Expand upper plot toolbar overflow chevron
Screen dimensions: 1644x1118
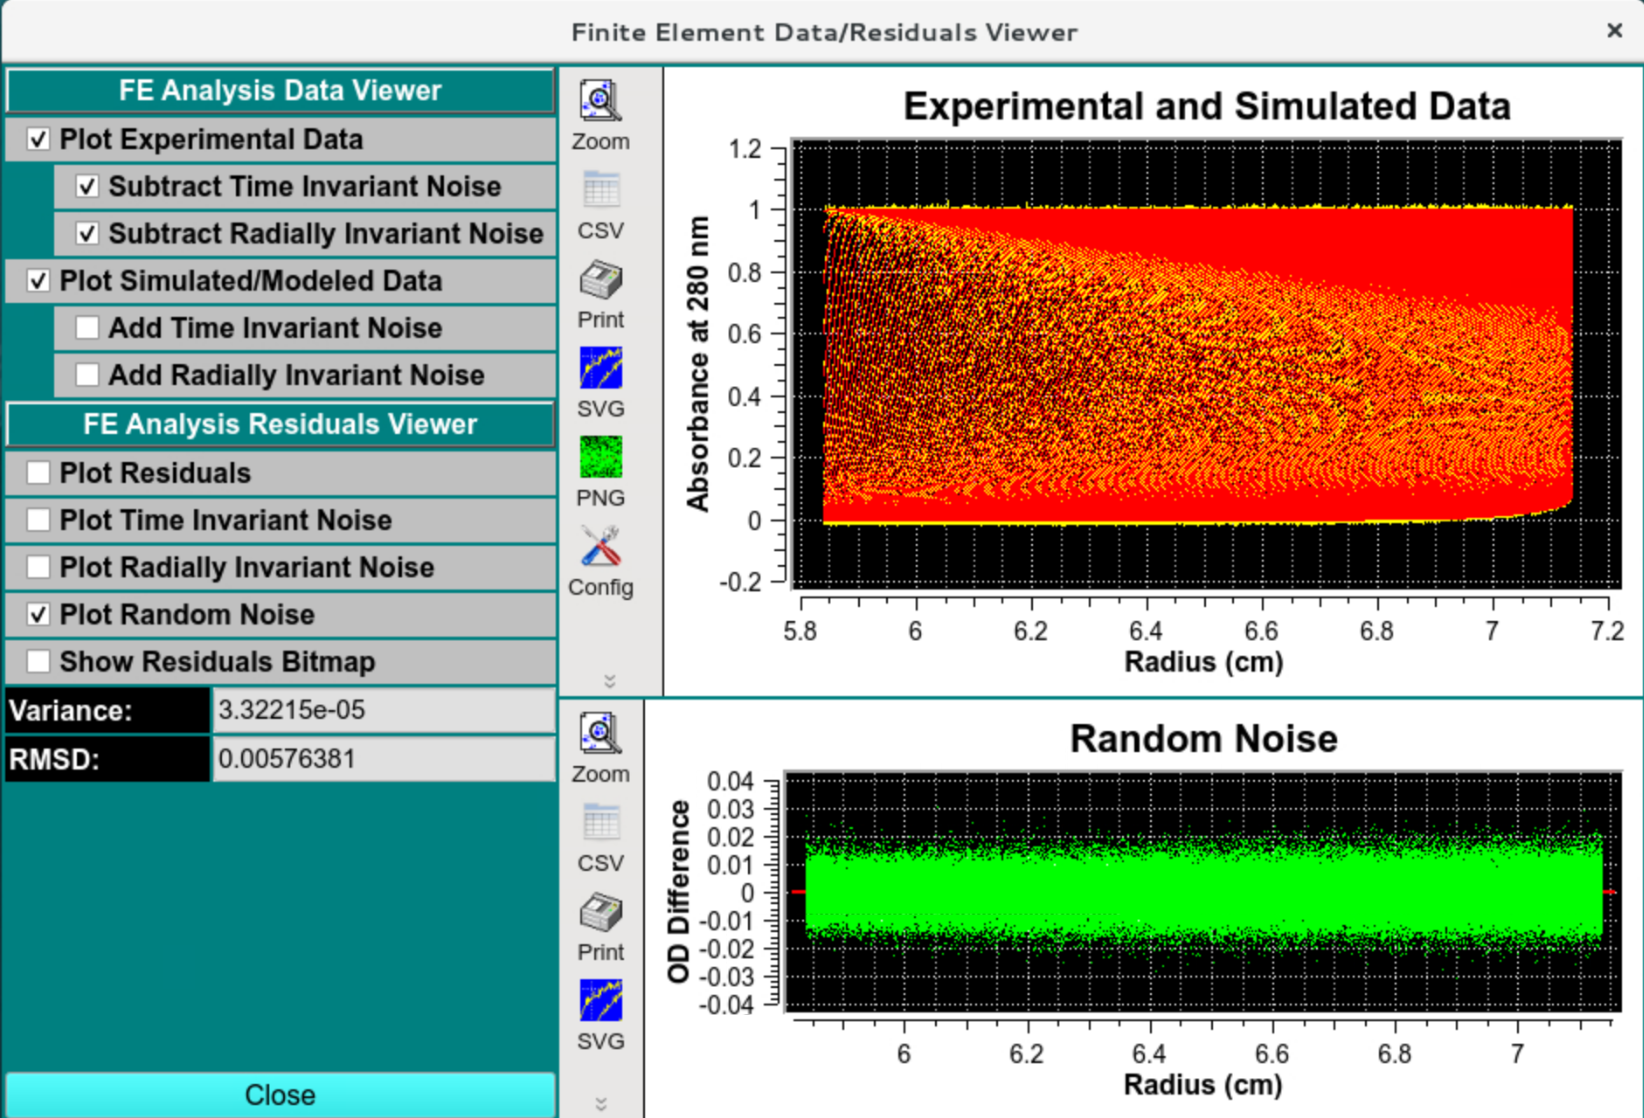[x=609, y=681]
